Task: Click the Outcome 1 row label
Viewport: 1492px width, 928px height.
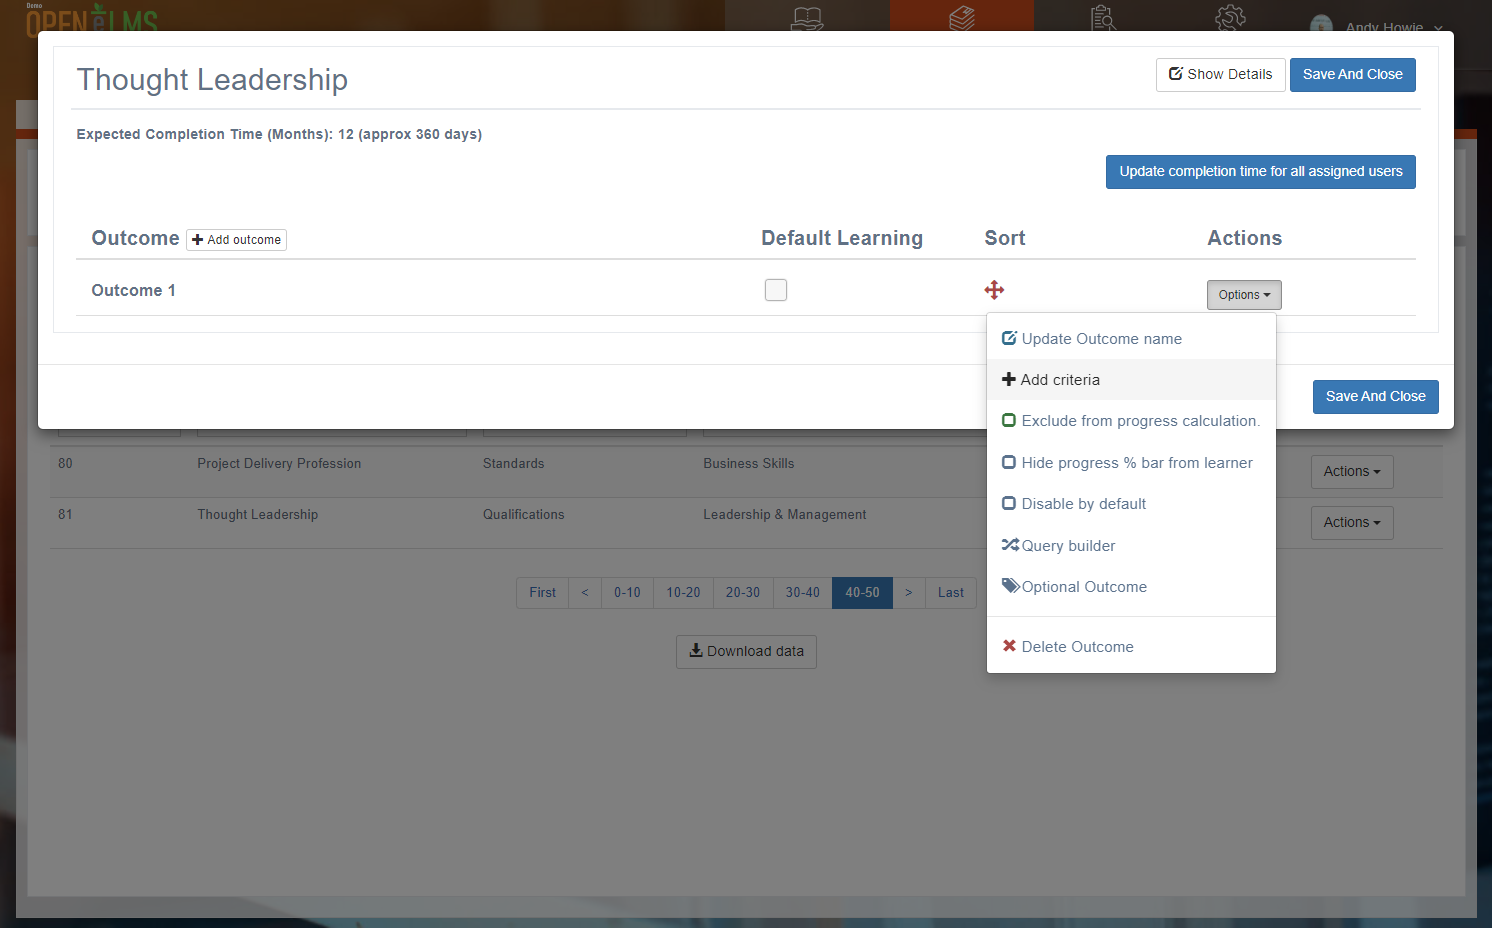Action: pyautogui.click(x=133, y=291)
